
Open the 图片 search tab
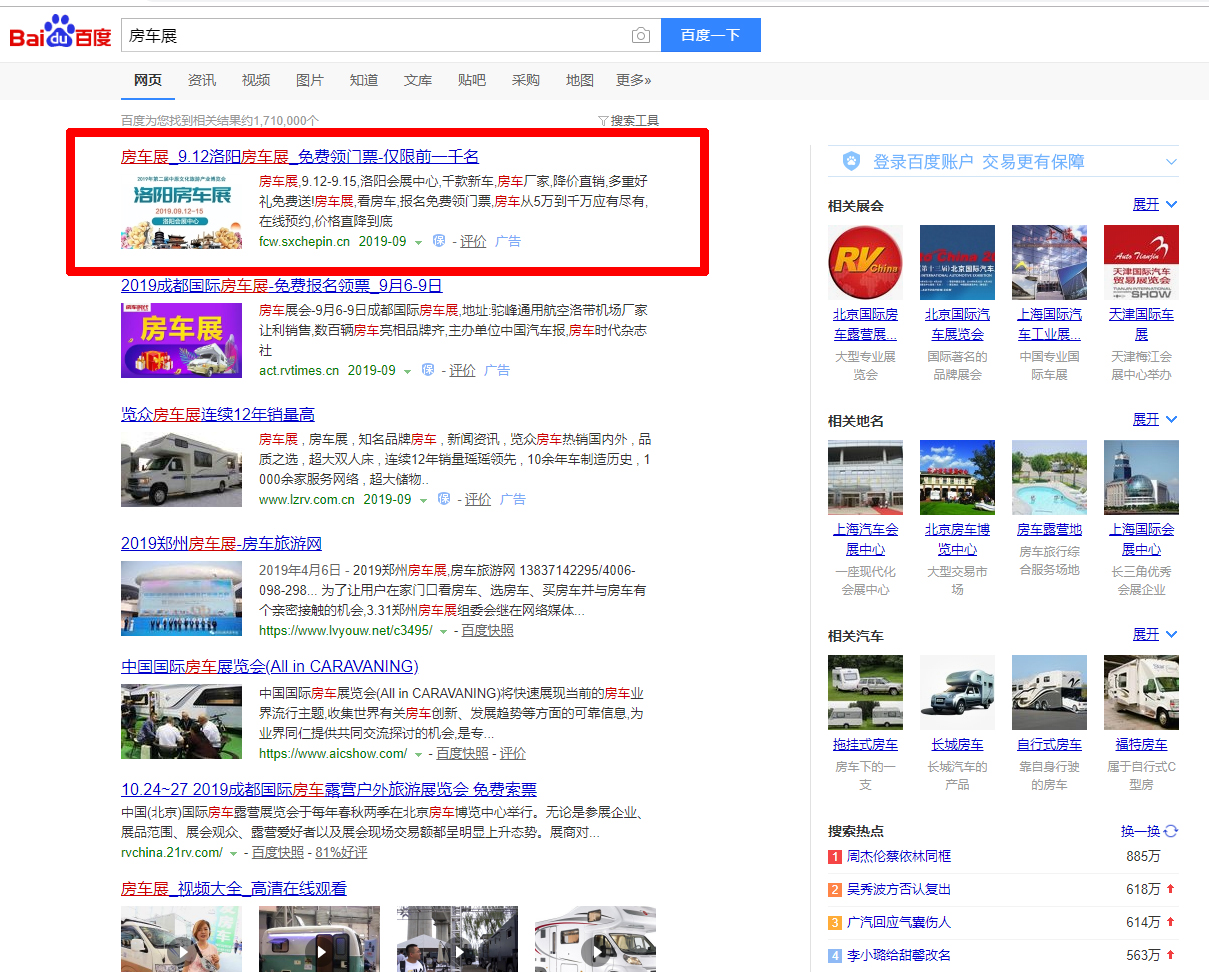(309, 80)
